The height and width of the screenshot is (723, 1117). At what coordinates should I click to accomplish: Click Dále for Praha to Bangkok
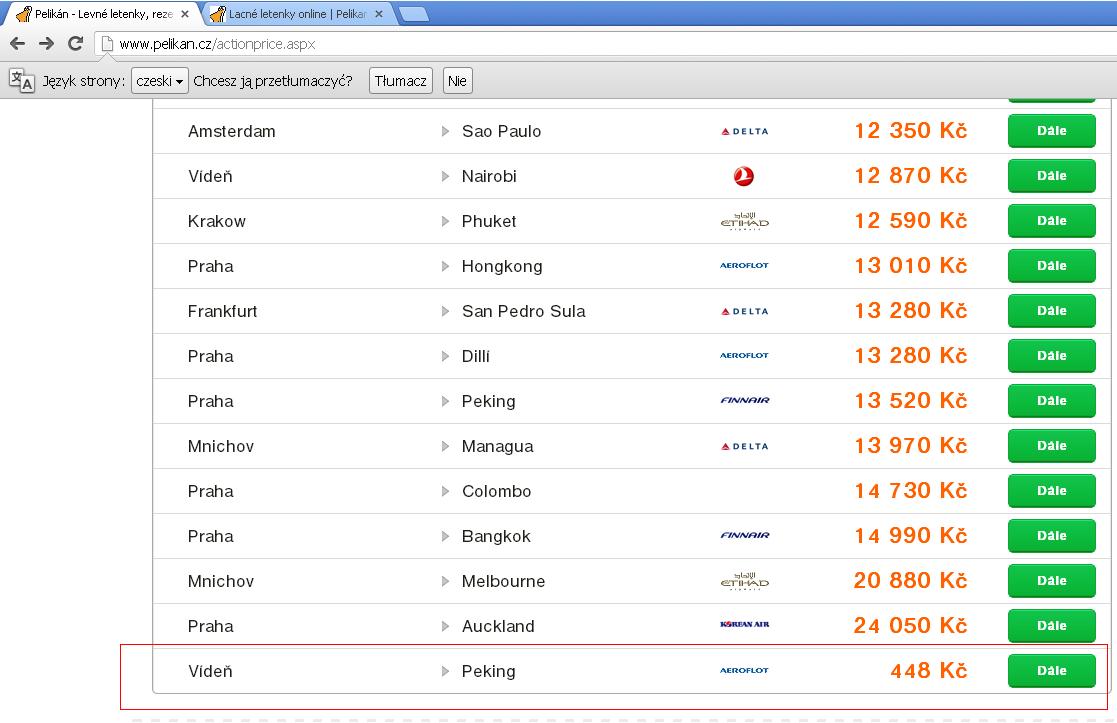click(x=1051, y=536)
